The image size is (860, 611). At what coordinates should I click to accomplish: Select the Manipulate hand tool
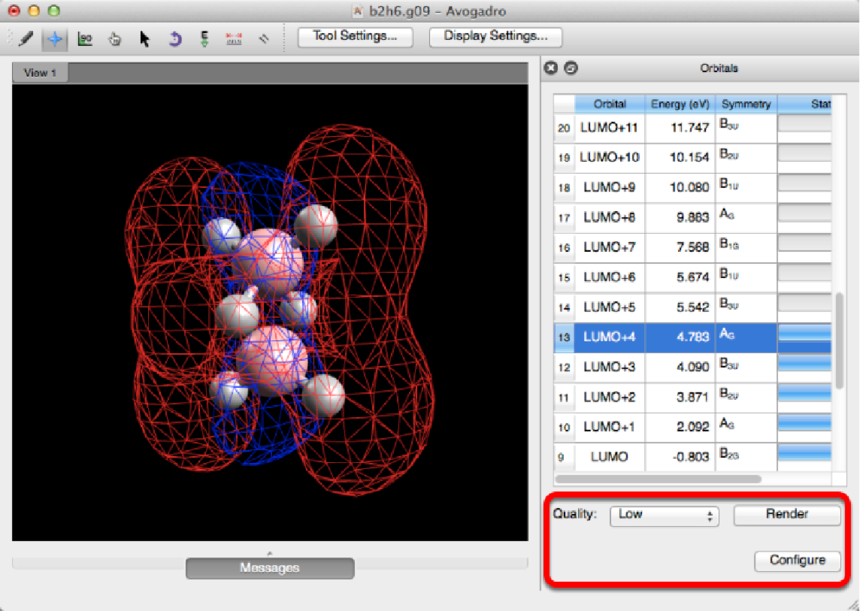114,39
